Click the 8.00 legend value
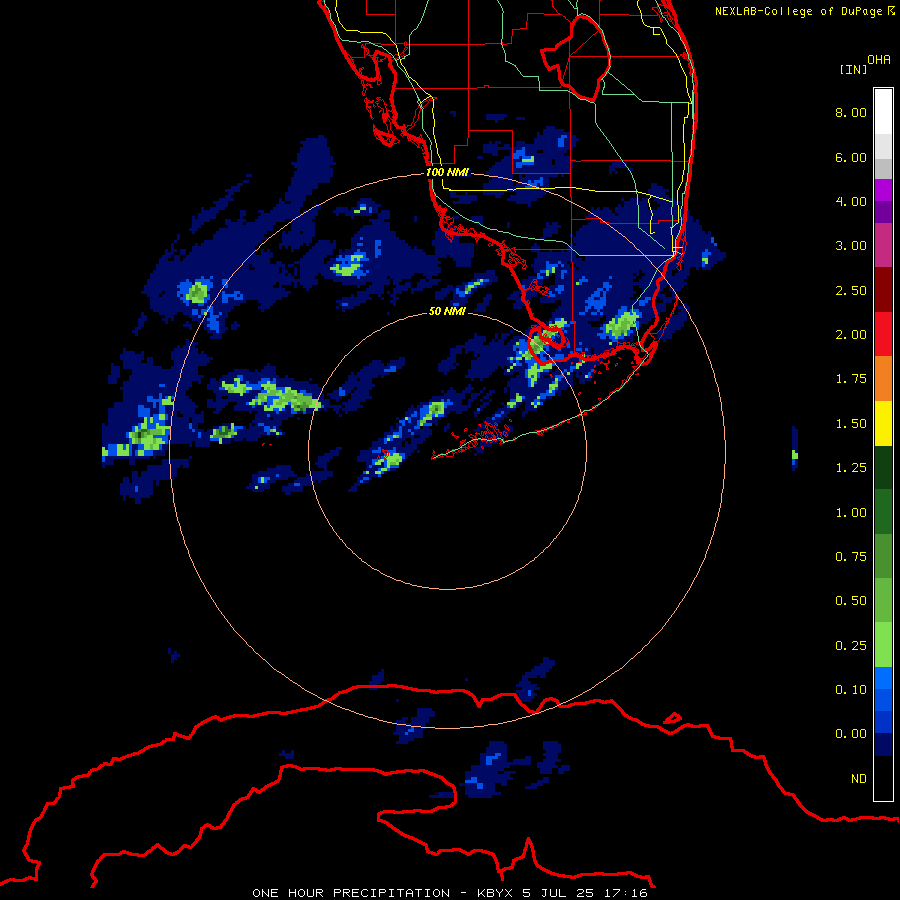This screenshot has width=900, height=900. [851, 112]
